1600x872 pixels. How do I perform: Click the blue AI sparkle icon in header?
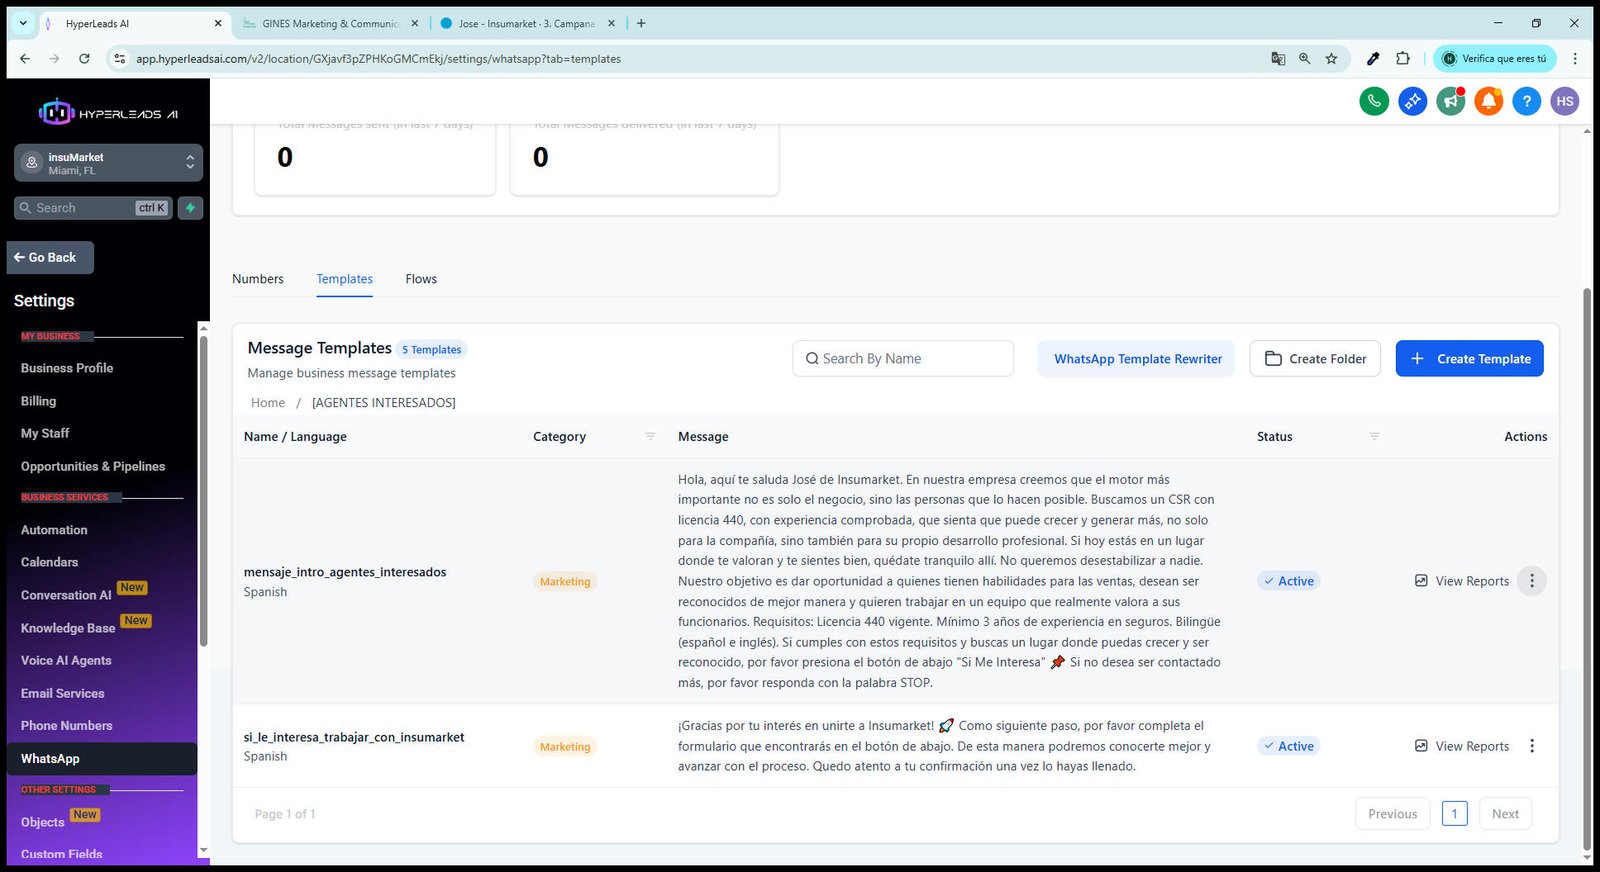(x=1412, y=101)
